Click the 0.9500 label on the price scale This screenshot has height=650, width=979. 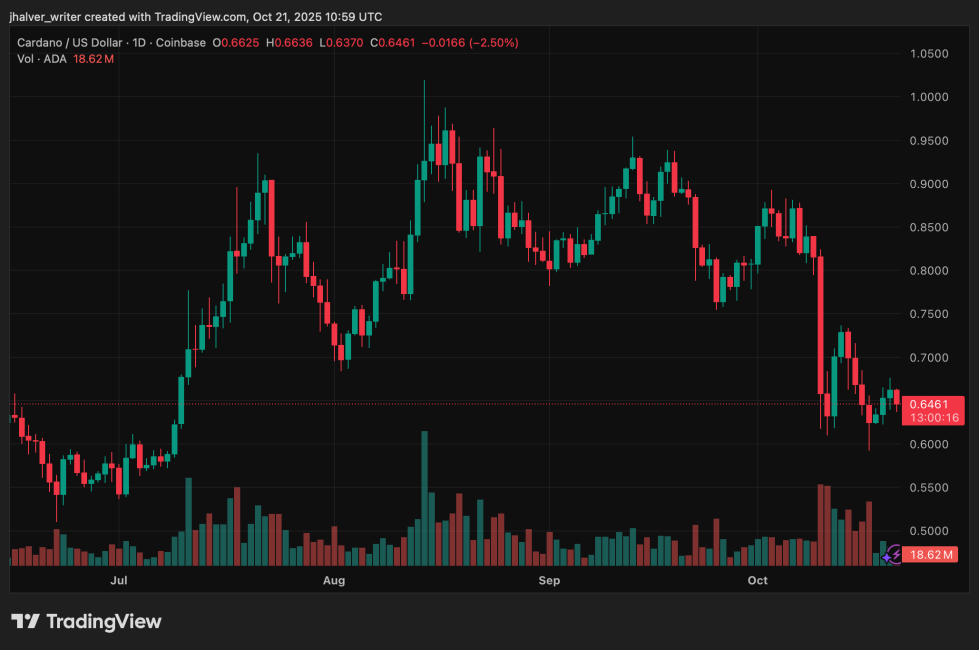pos(930,140)
